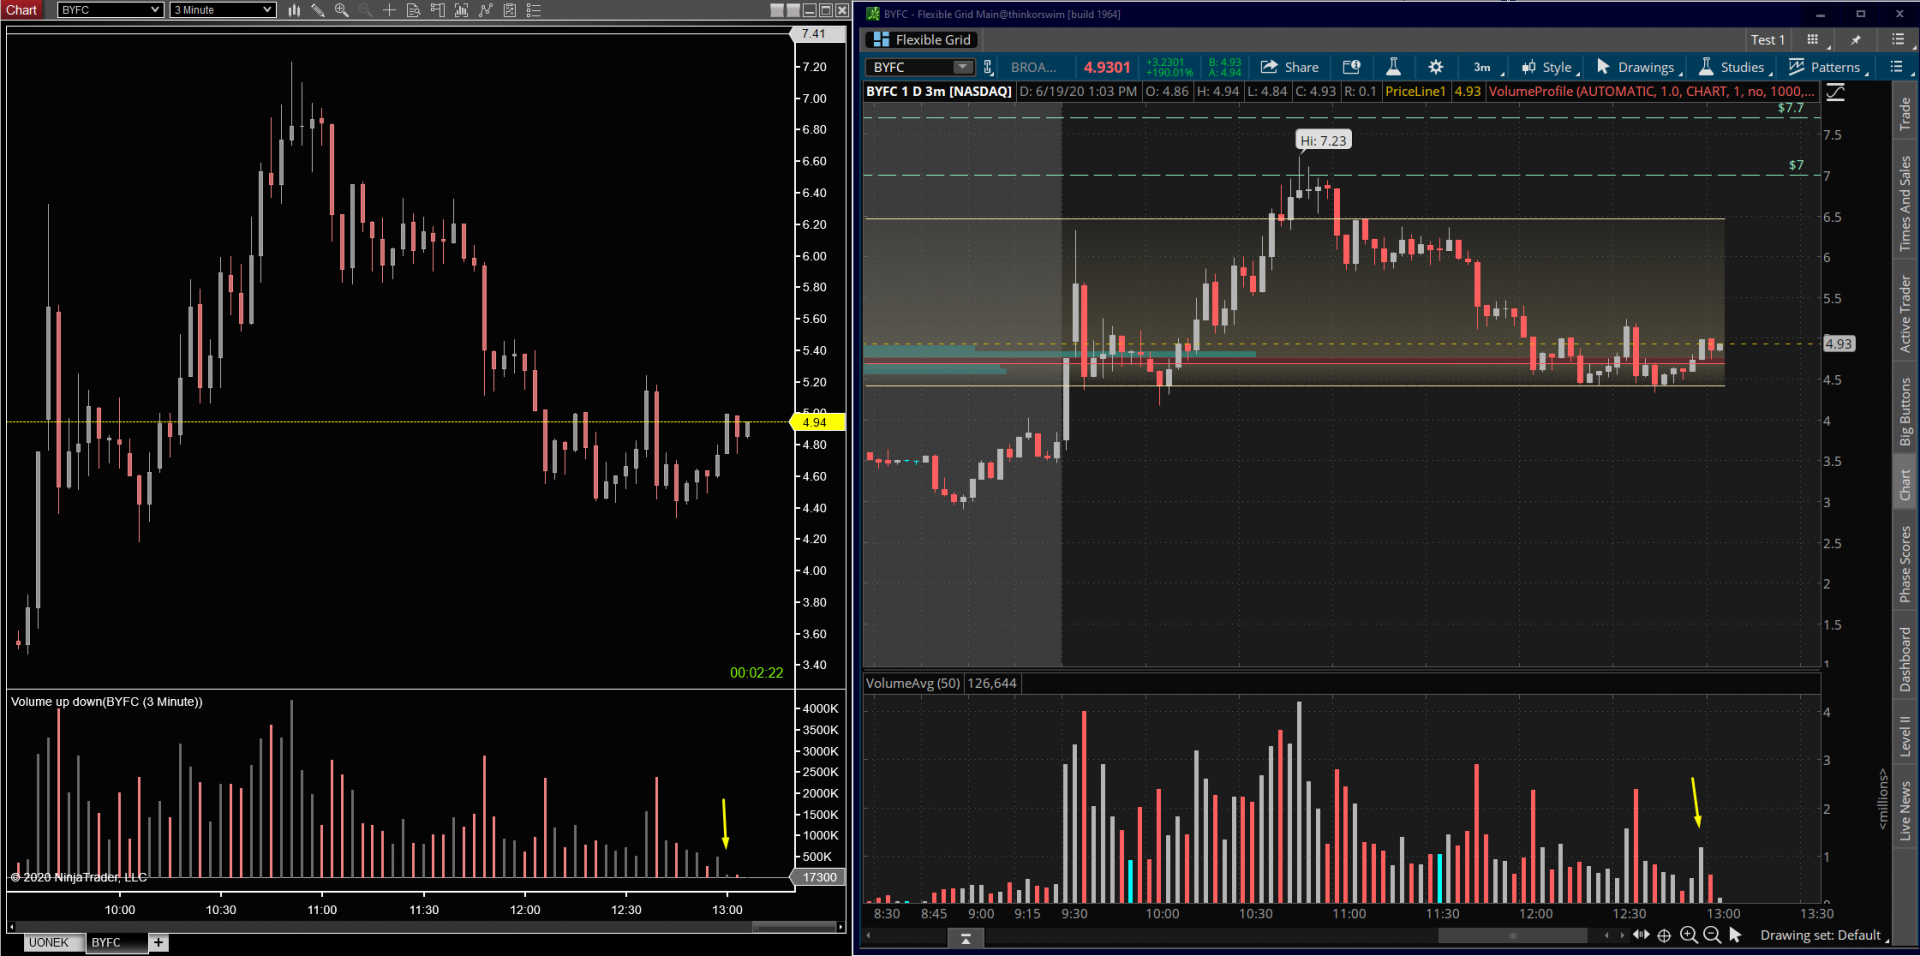The width and height of the screenshot is (1920, 956).
Task: Open the Drawing set: Default dropdown
Action: (x=1824, y=935)
